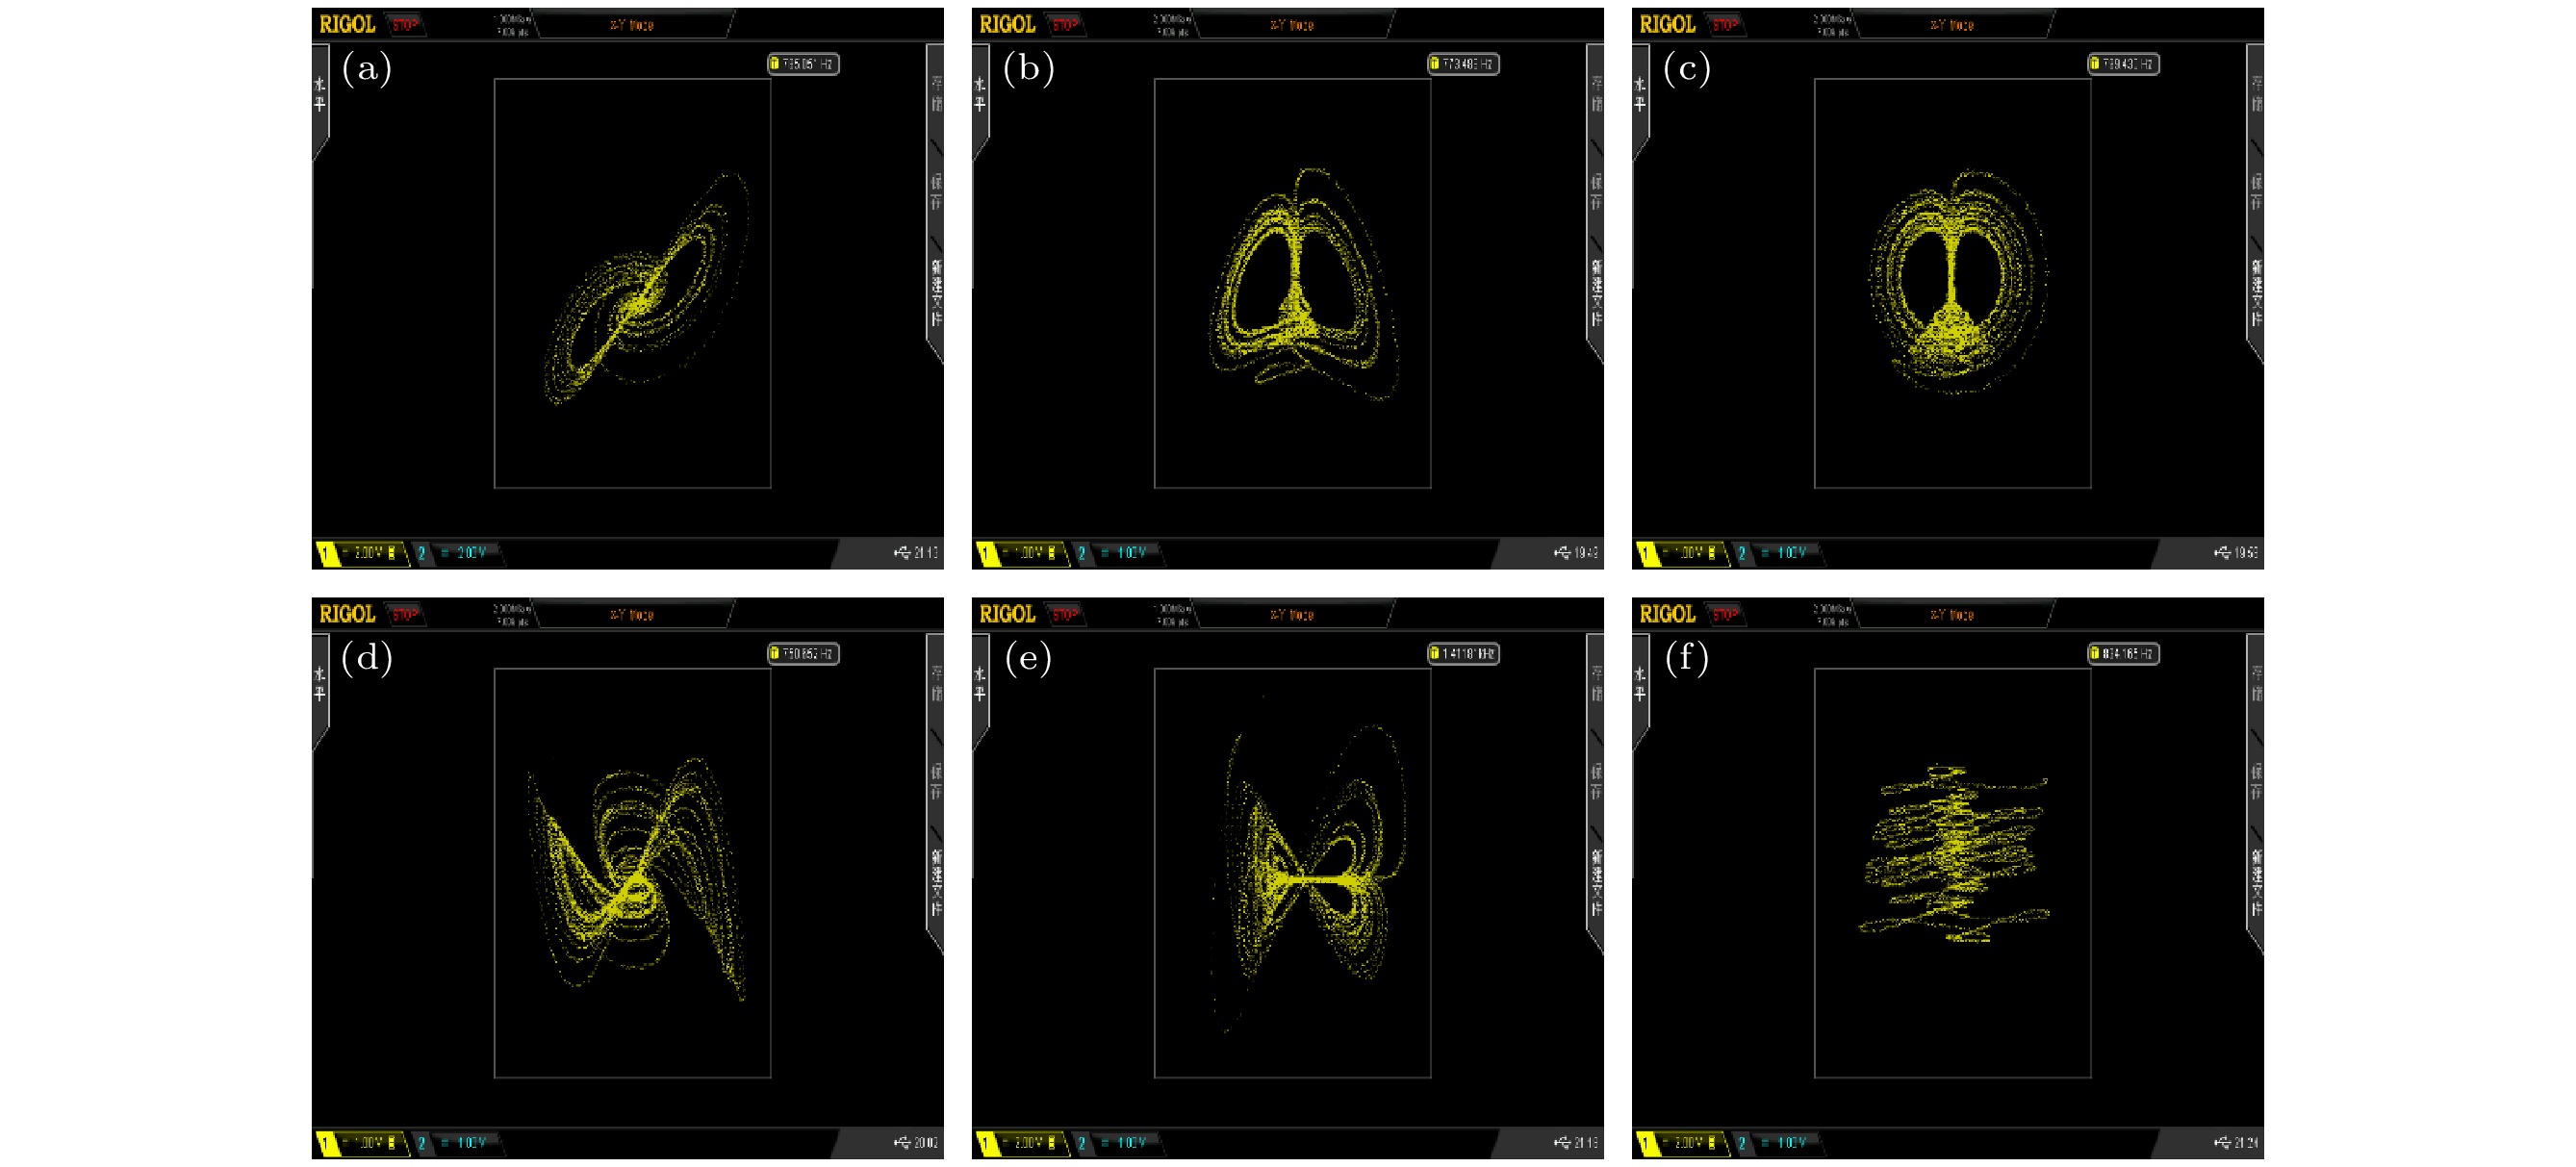
Task: Click the RIGOL logo in panel (c)
Action: [x=1667, y=24]
